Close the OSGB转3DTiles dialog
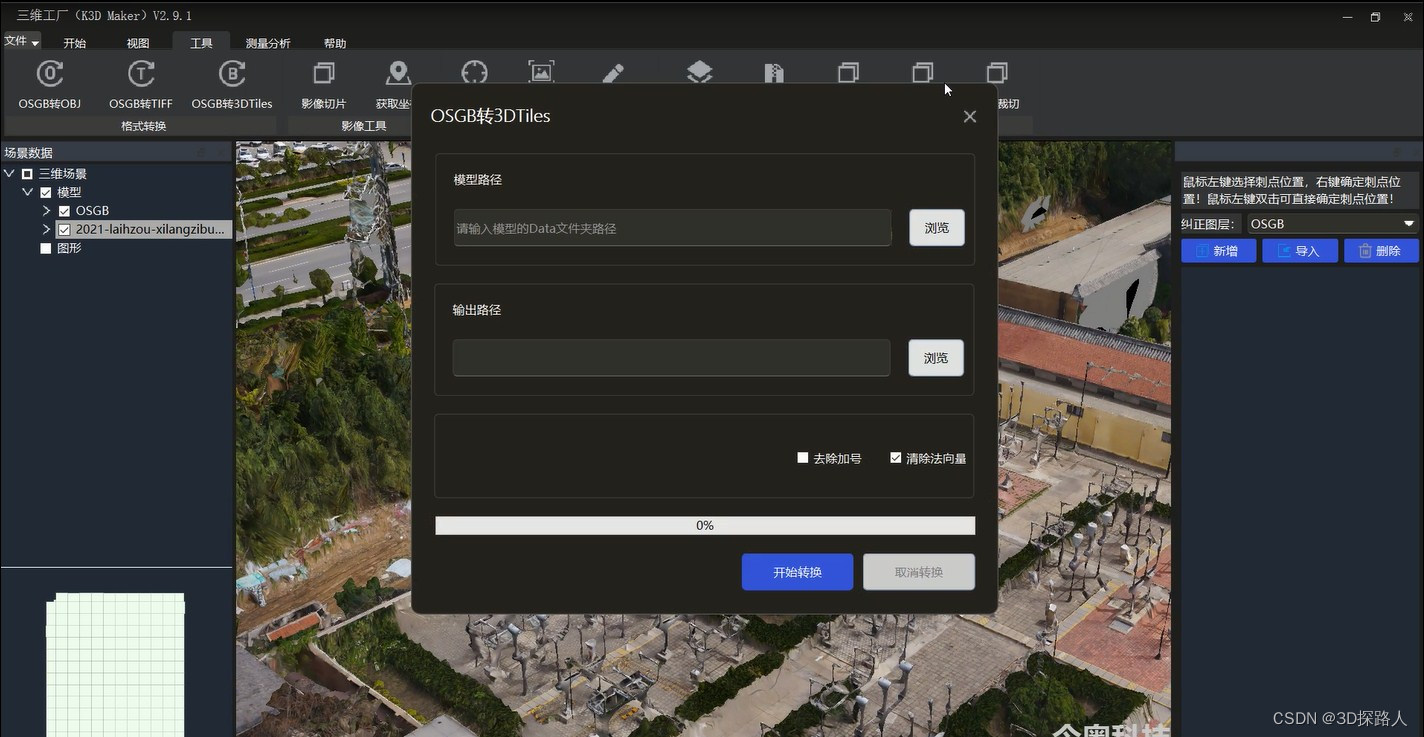Viewport: 1424px width, 737px height. pos(969,116)
